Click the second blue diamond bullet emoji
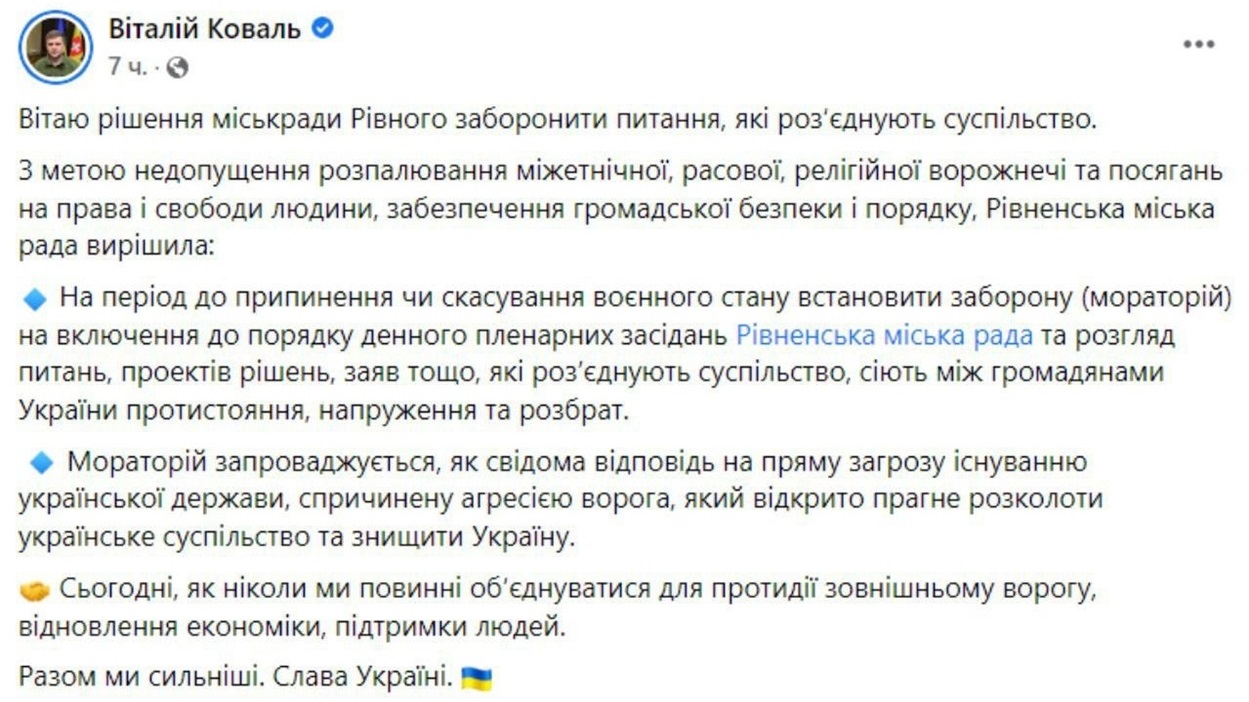 click(41, 462)
